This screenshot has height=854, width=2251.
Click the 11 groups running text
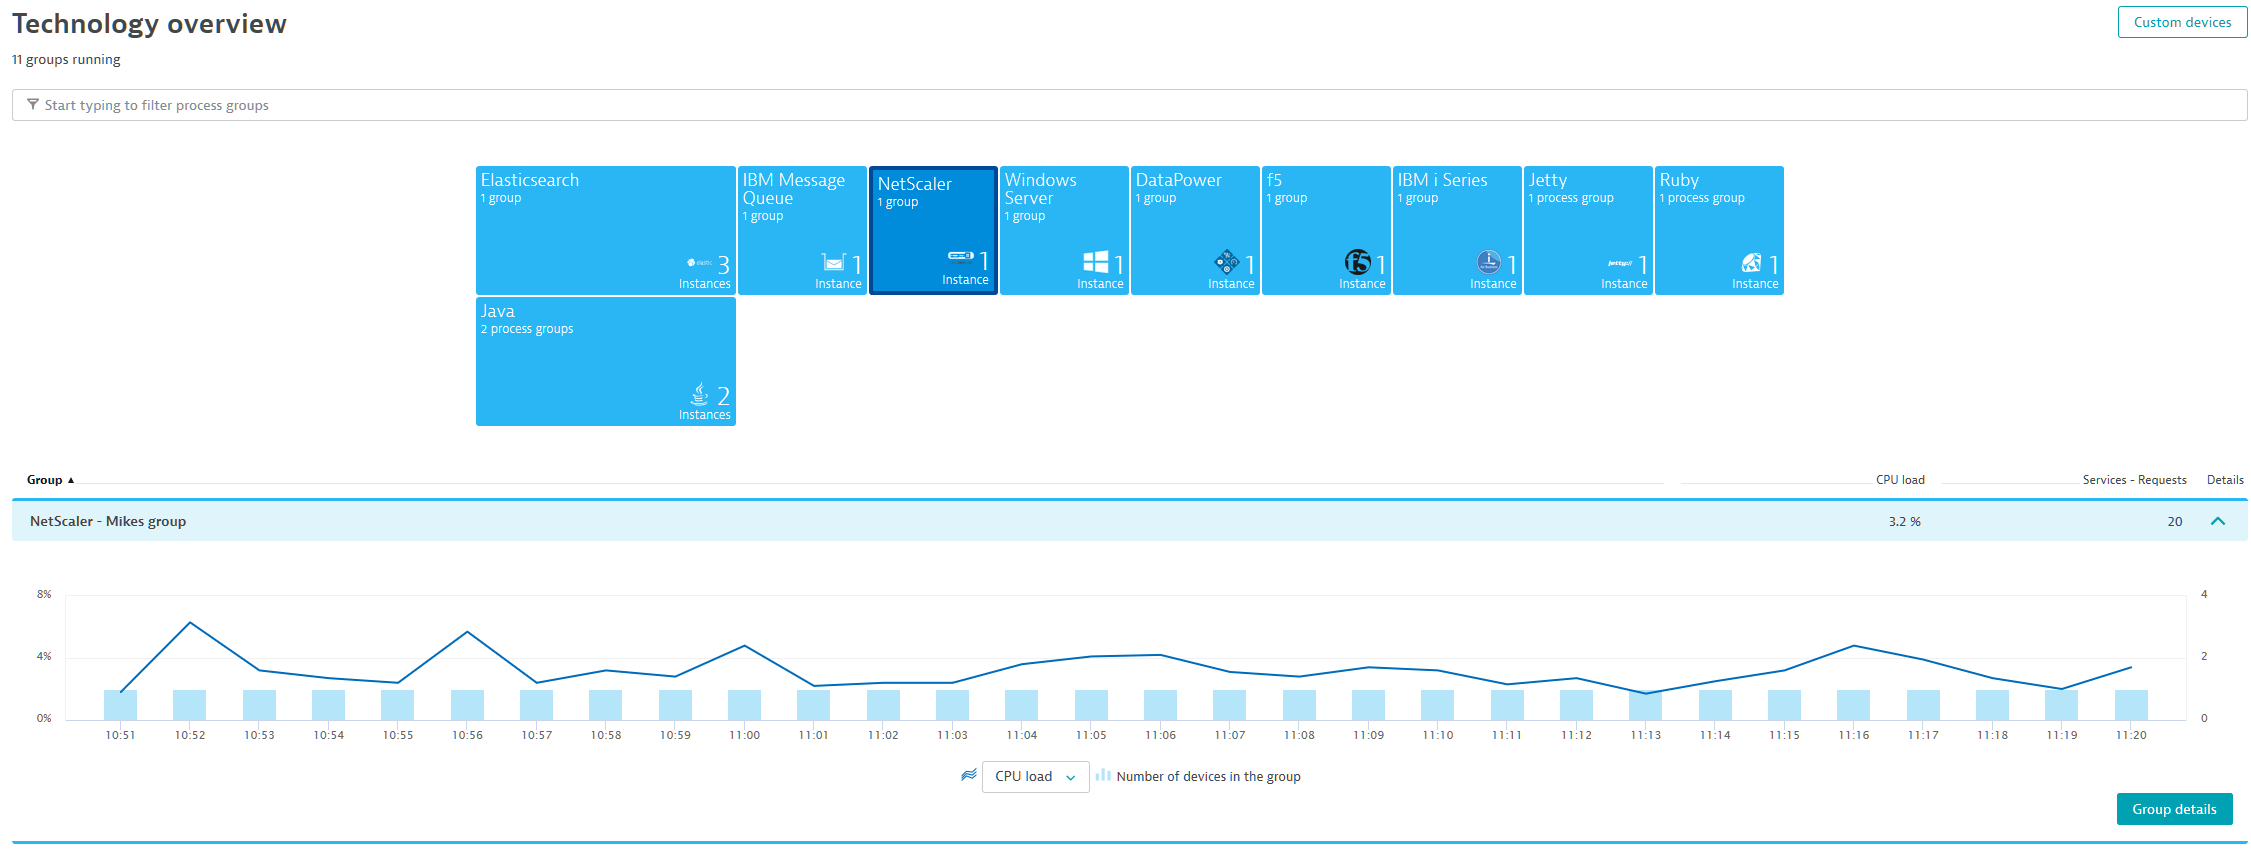66,59
